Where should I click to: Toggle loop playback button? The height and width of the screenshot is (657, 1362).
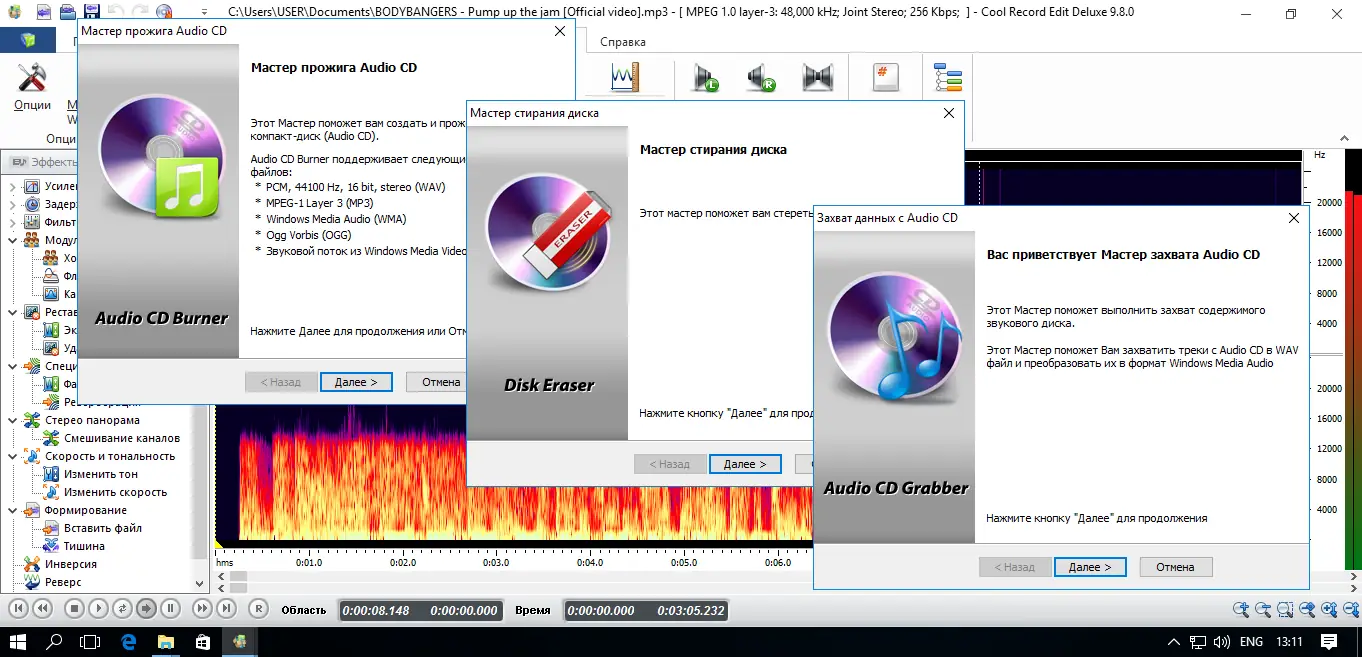(122, 608)
